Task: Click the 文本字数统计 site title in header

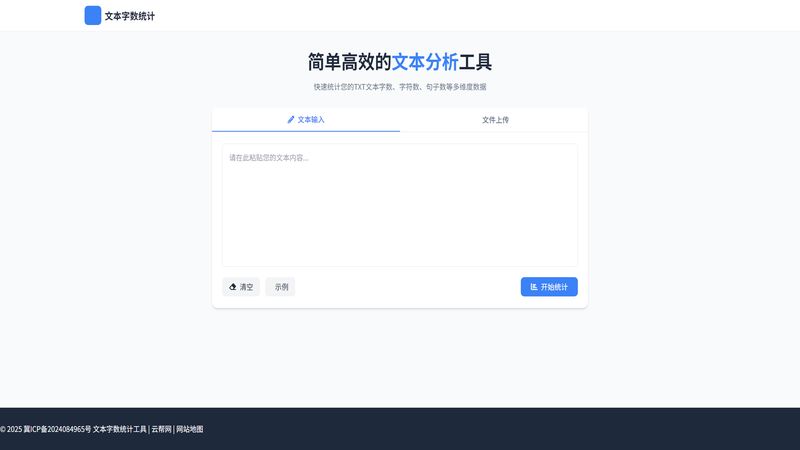Action: coord(130,16)
